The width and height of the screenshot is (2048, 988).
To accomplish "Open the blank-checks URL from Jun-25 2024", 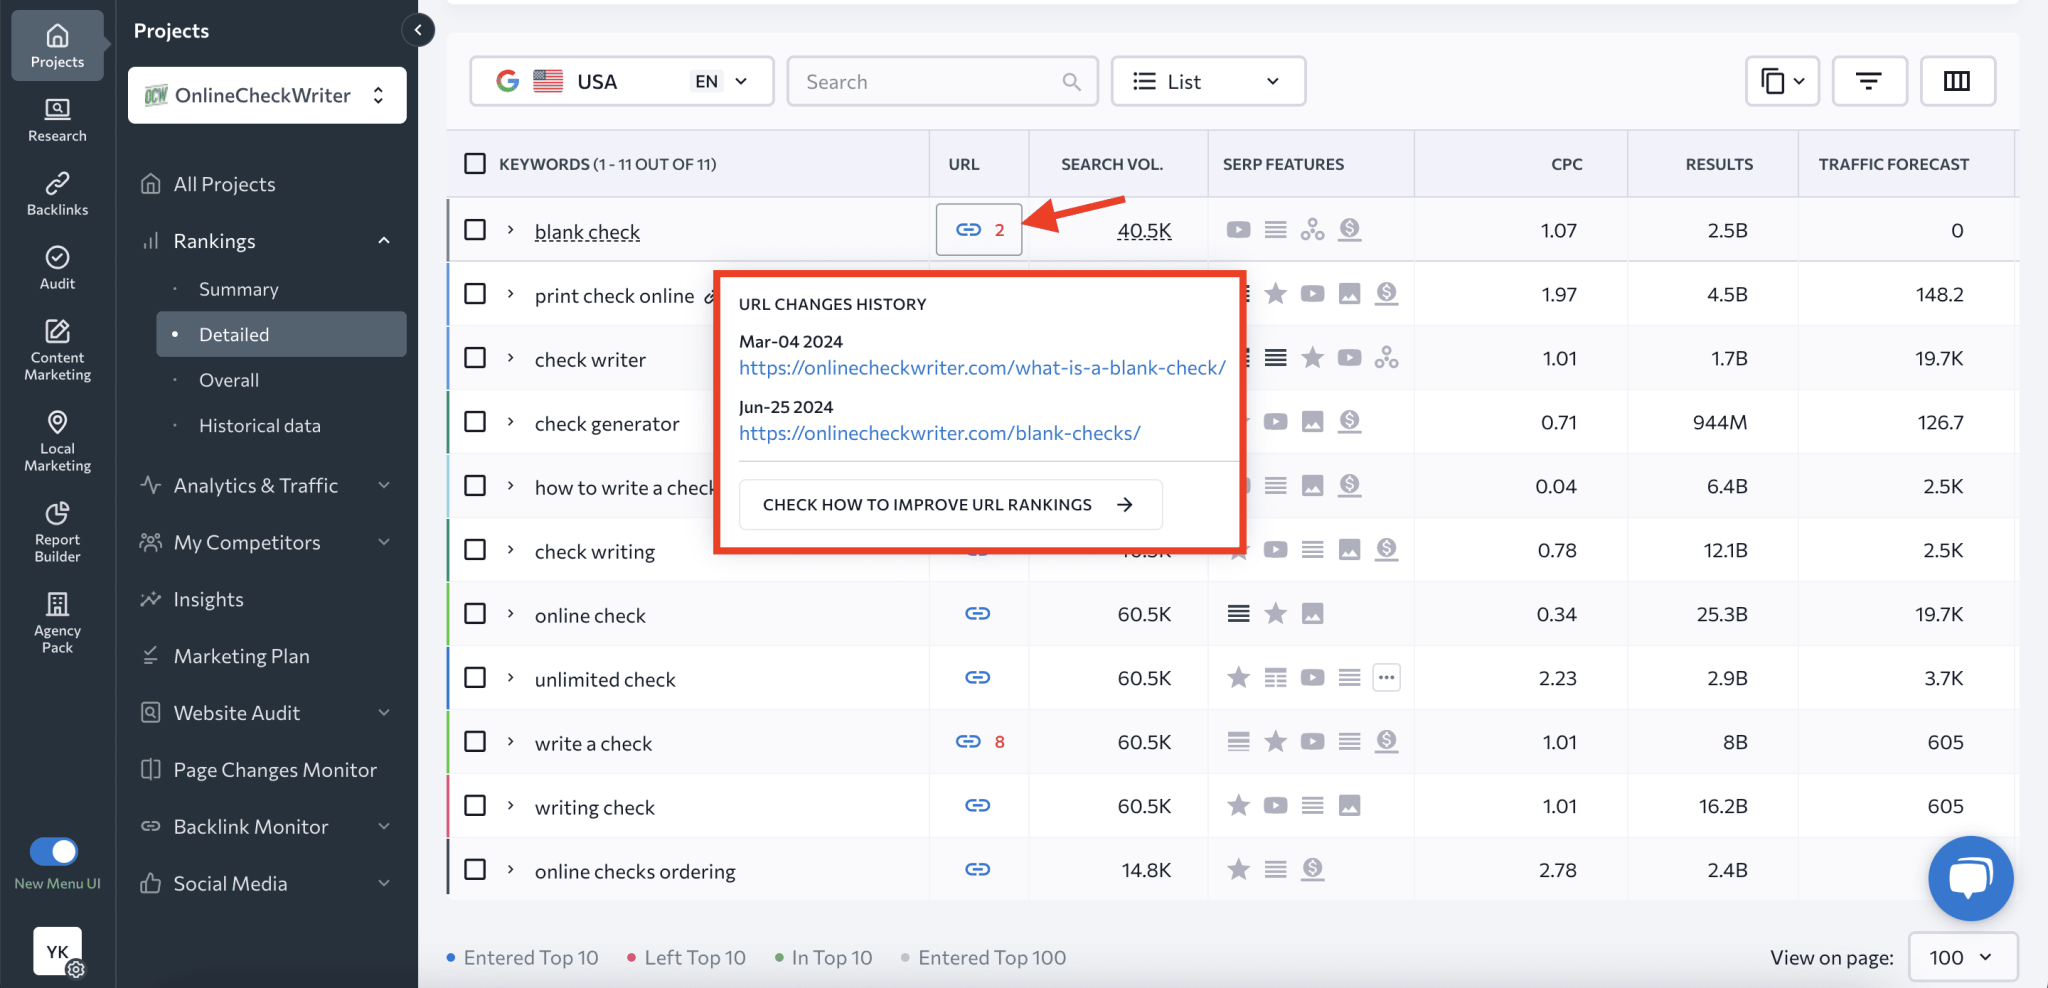I will tap(939, 432).
